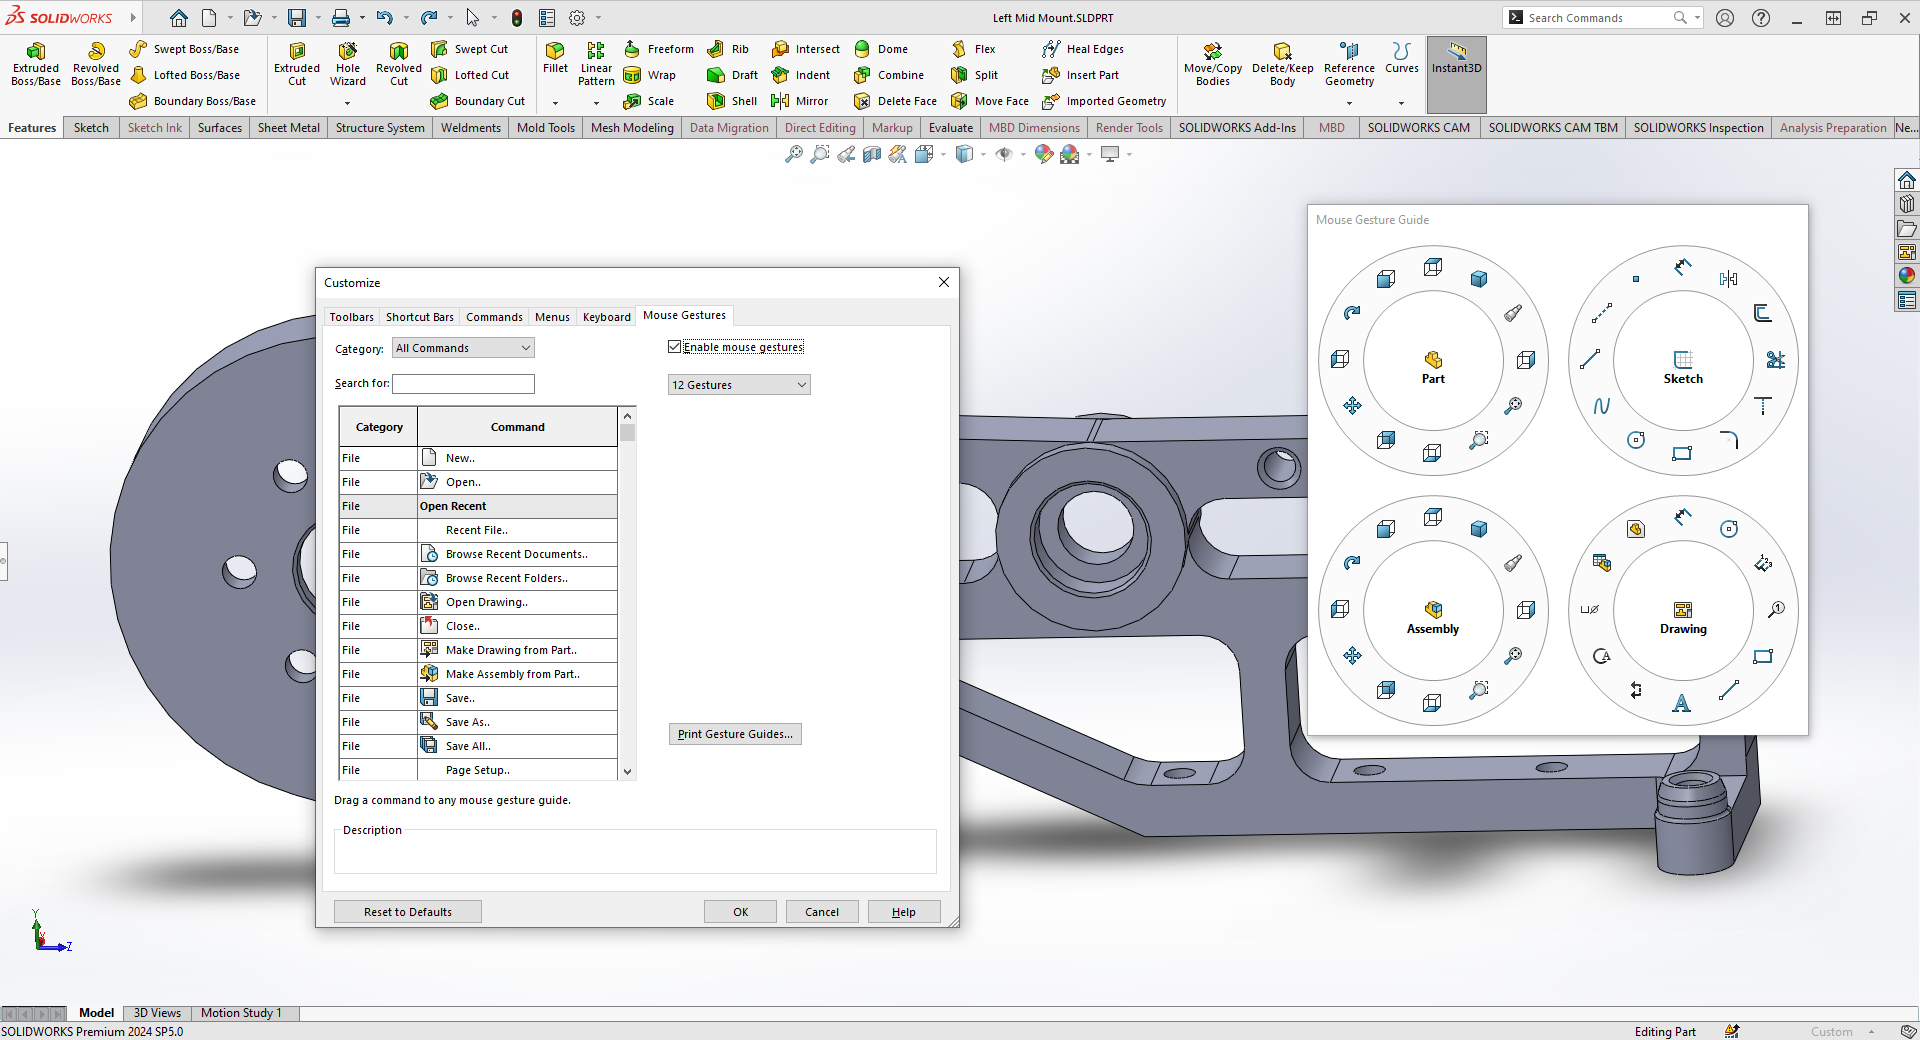Choose the Boundary Boss/Base tool
This screenshot has width=1920, height=1040.
click(x=193, y=101)
